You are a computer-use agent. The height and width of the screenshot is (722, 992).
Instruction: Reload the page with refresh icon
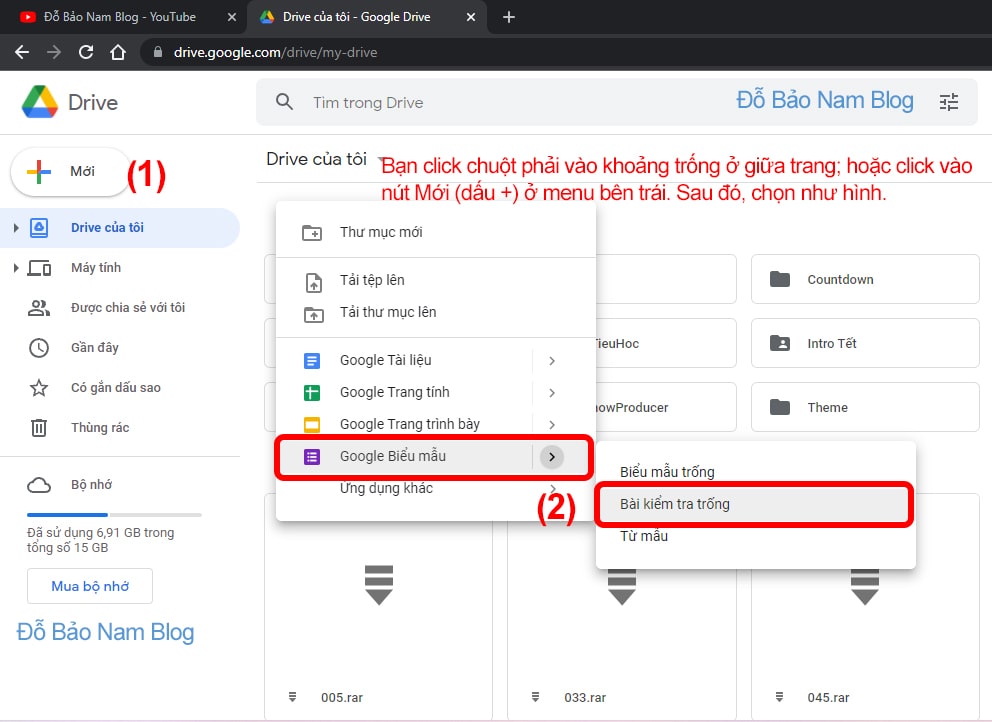click(x=86, y=52)
